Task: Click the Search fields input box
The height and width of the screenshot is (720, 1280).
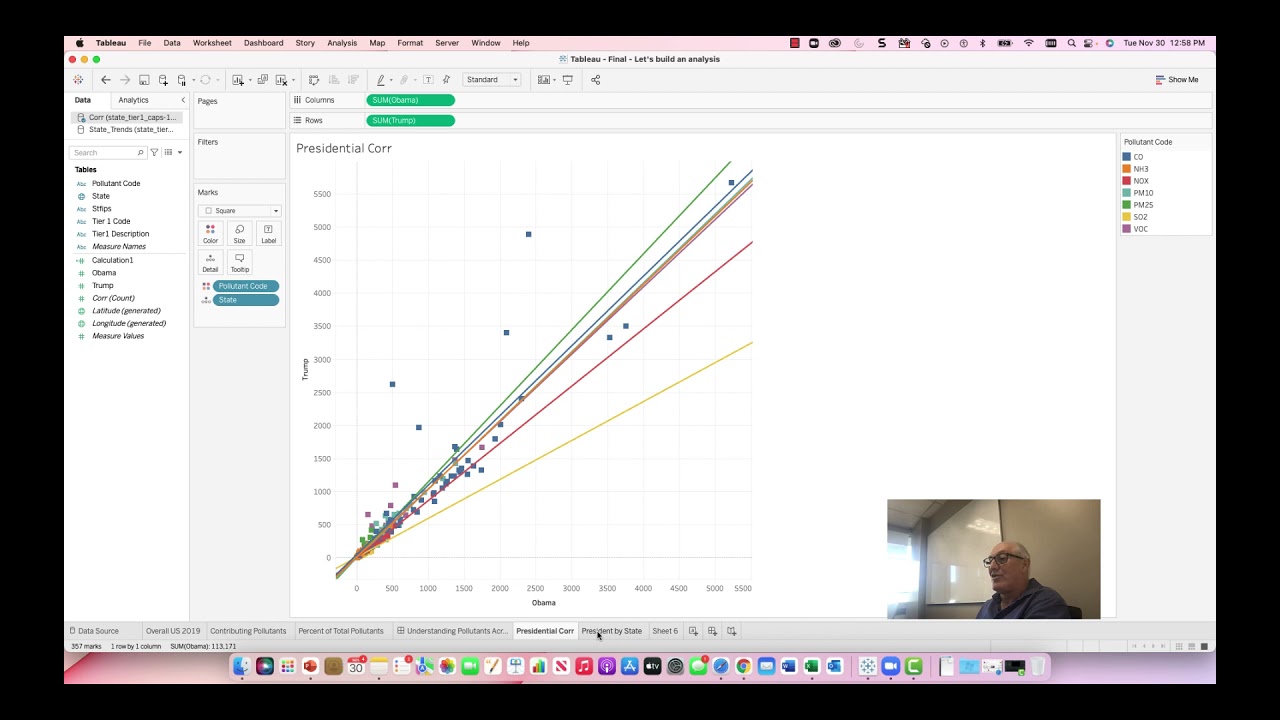Action: (107, 153)
